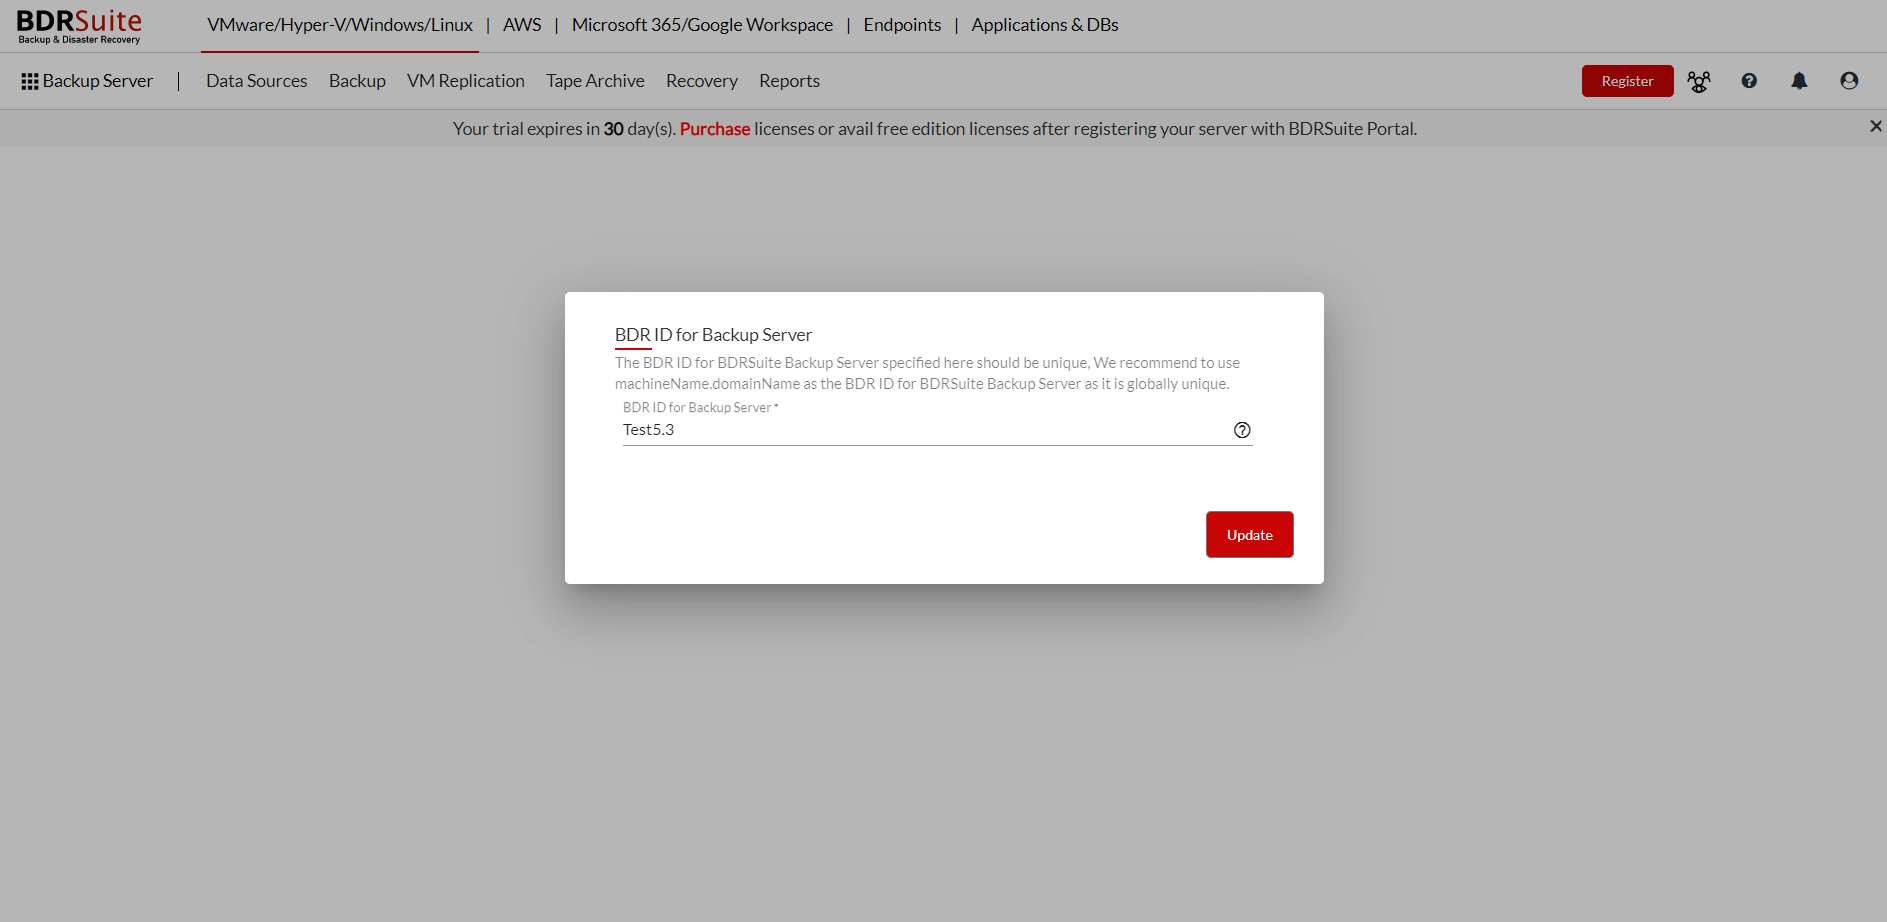Screen dimensions: 1887x922
Task: Open the Applications & DBs tab
Action: pyautogui.click(x=1045, y=25)
